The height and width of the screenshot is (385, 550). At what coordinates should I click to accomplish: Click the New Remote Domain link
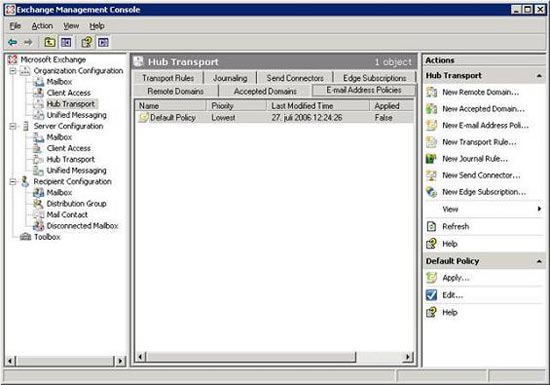[481, 92]
